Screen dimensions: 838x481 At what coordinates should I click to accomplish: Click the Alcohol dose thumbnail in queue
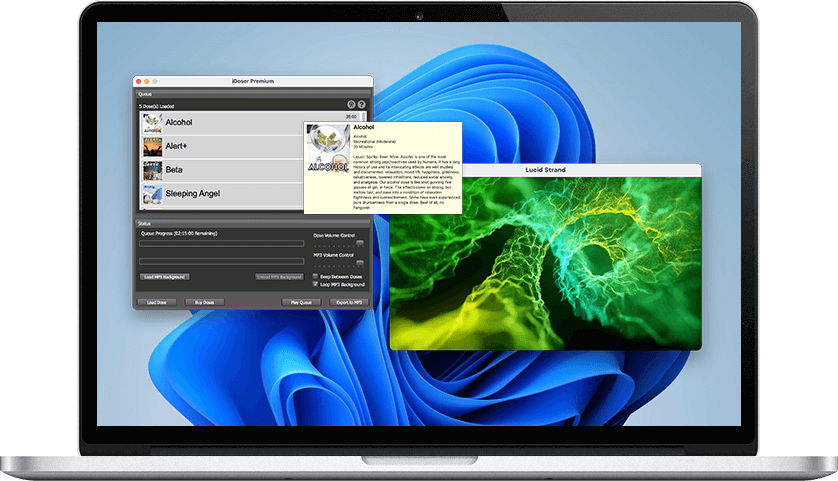coord(152,123)
